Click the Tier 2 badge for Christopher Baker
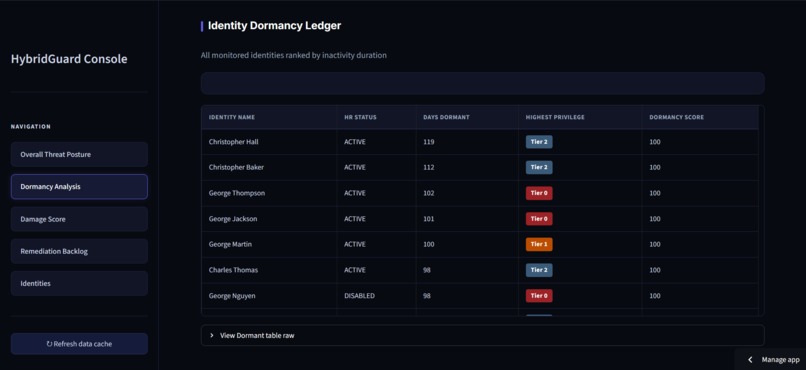The image size is (806, 370). point(539,168)
